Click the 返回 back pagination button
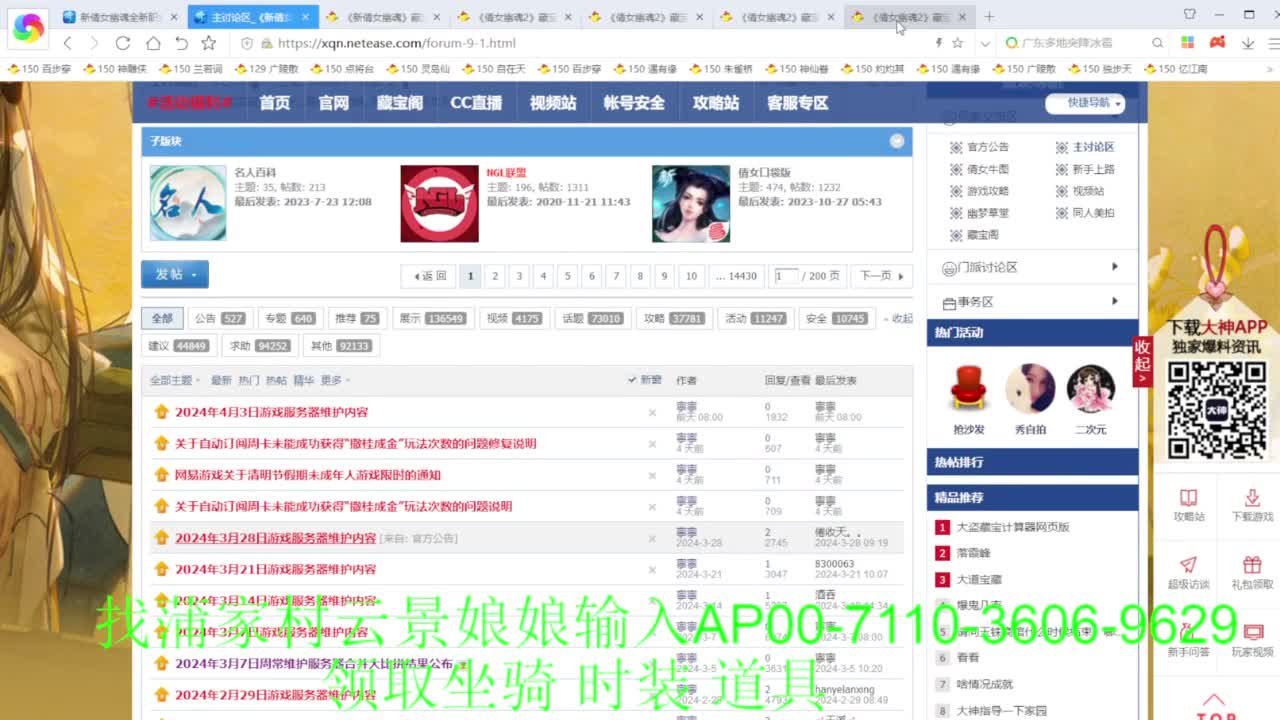Image resolution: width=1280 pixels, height=720 pixels. tap(430, 276)
